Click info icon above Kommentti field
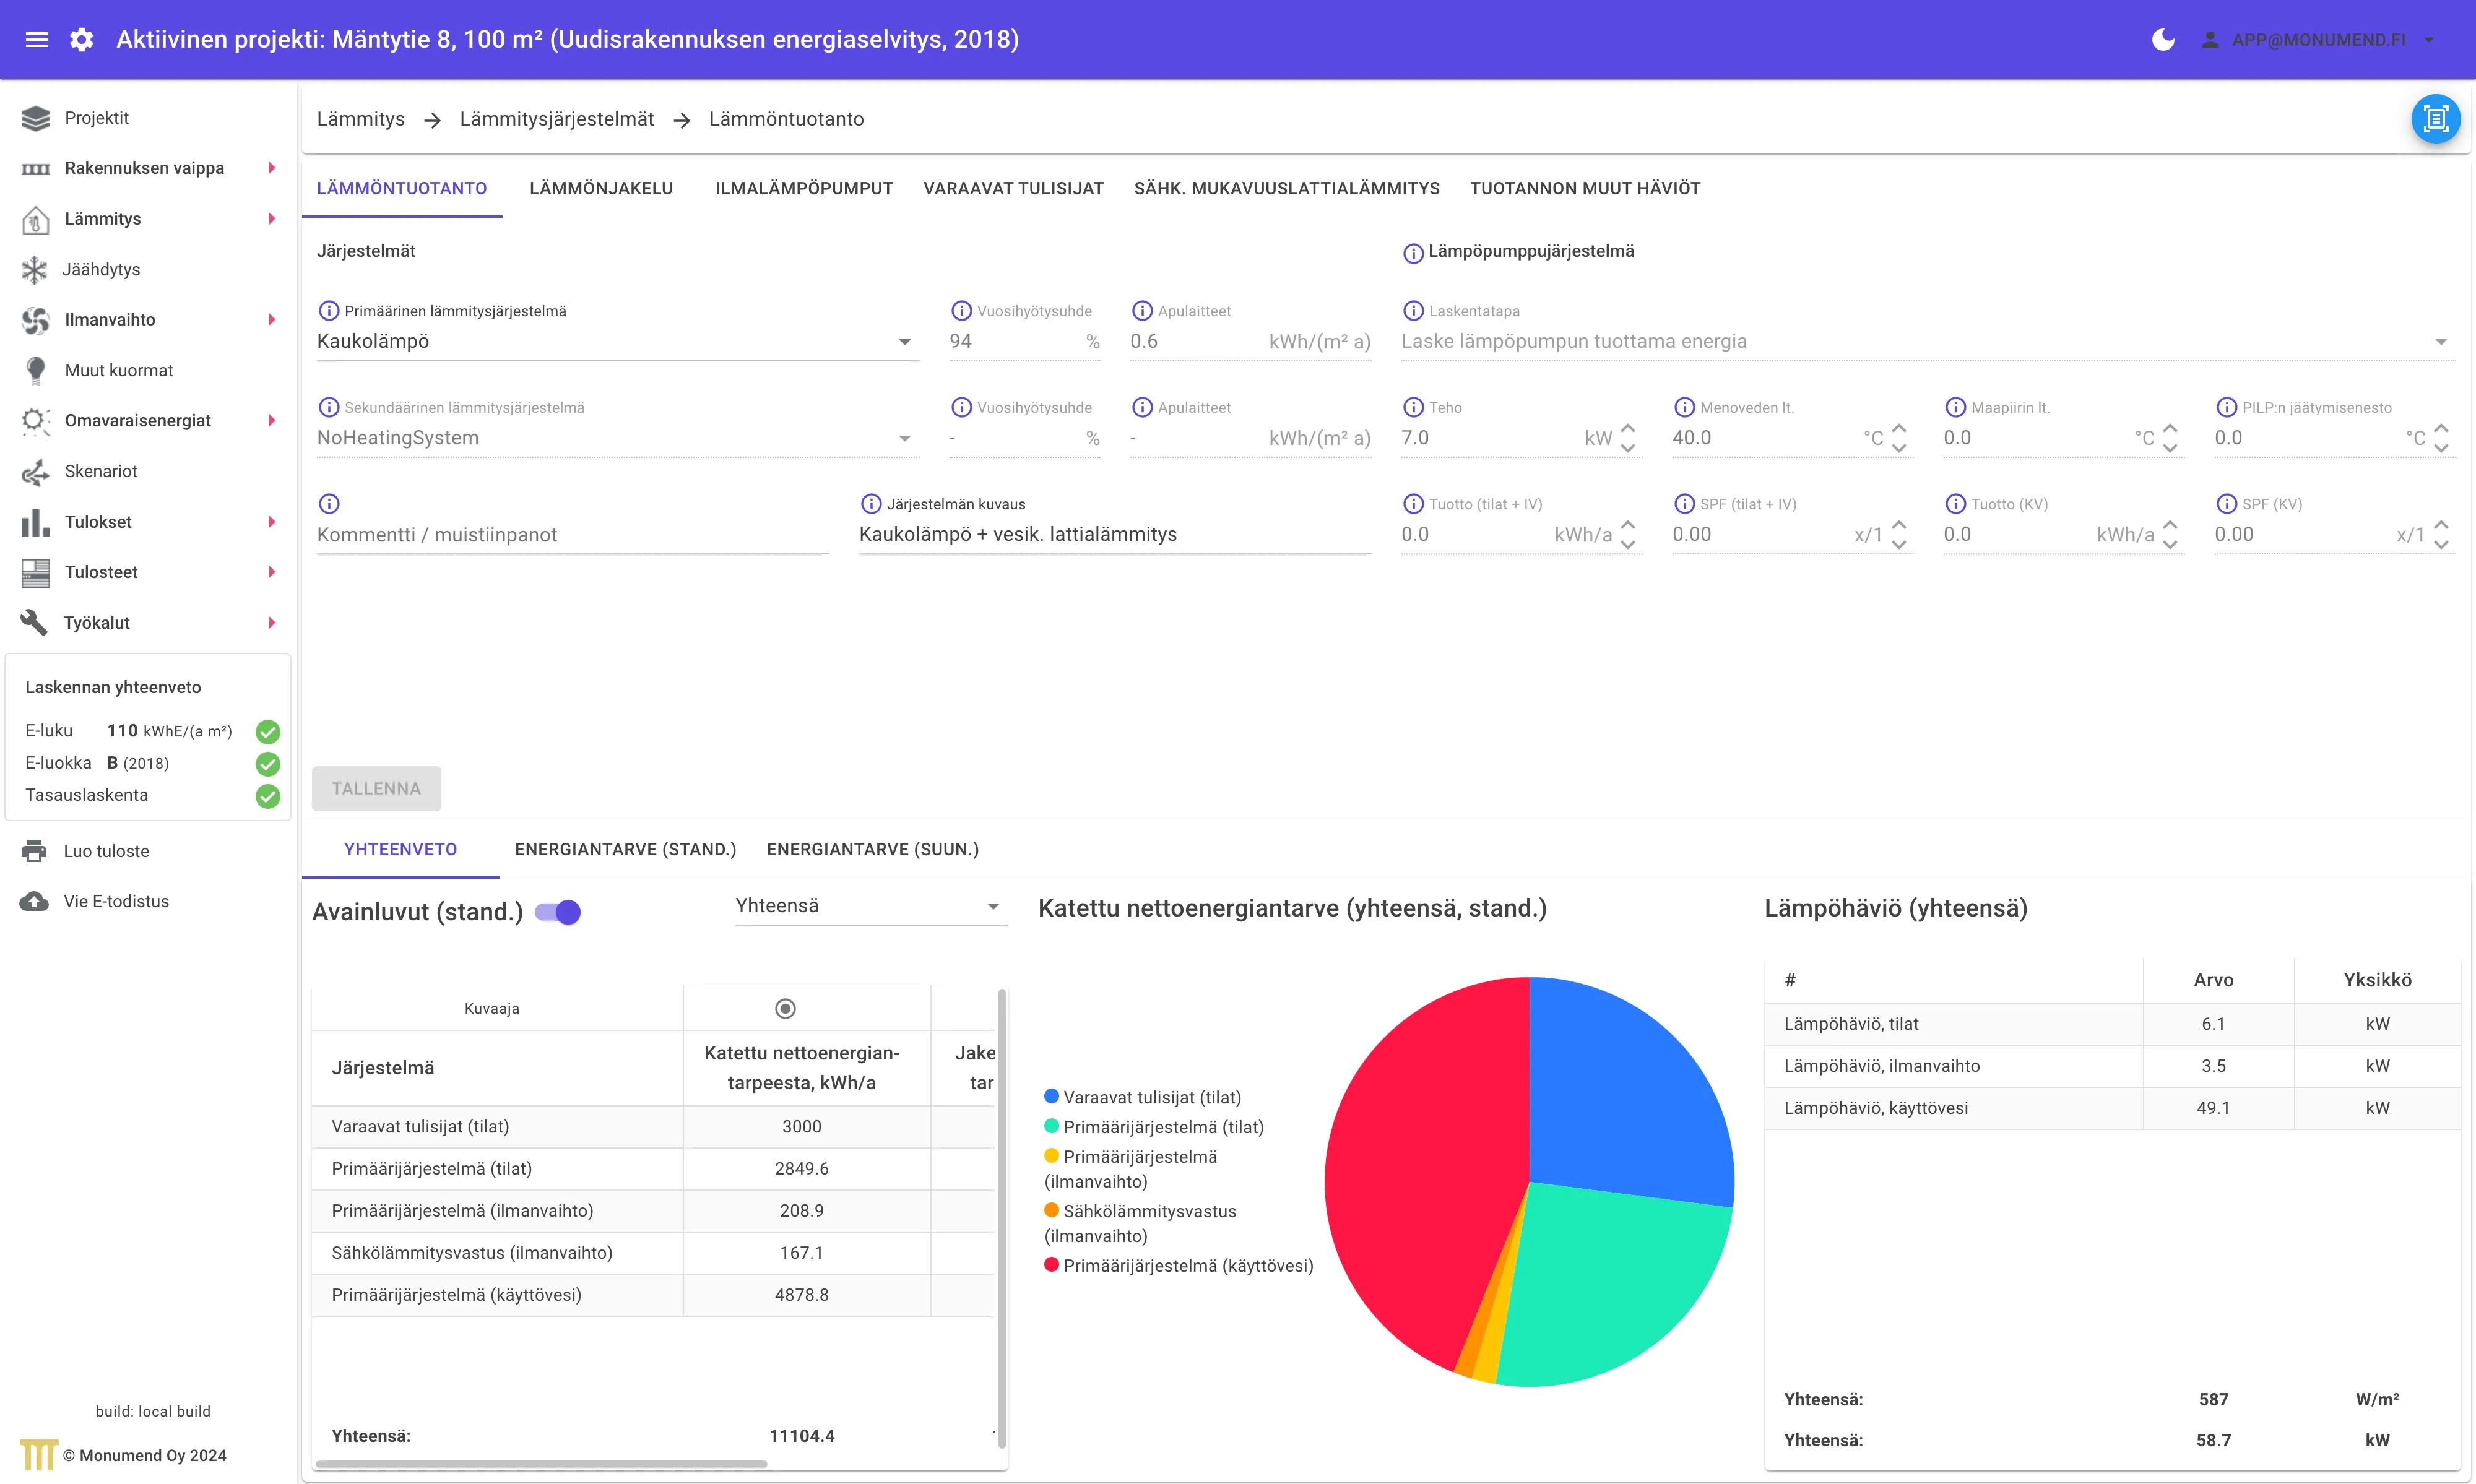 (x=329, y=504)
